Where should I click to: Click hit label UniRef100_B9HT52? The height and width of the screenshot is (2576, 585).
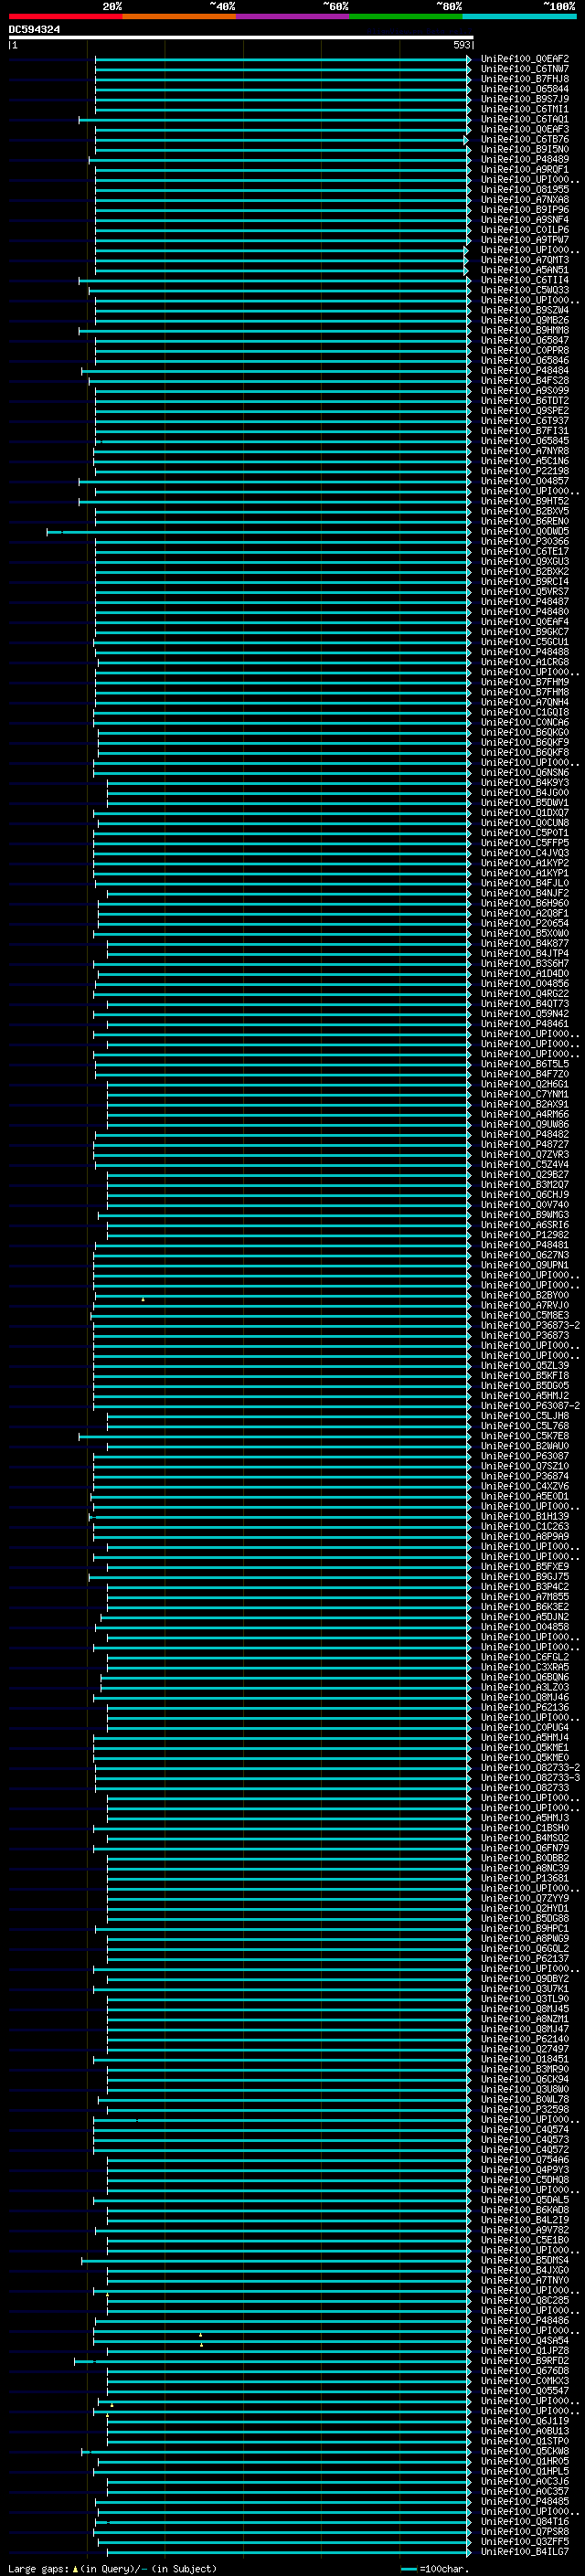525,501
